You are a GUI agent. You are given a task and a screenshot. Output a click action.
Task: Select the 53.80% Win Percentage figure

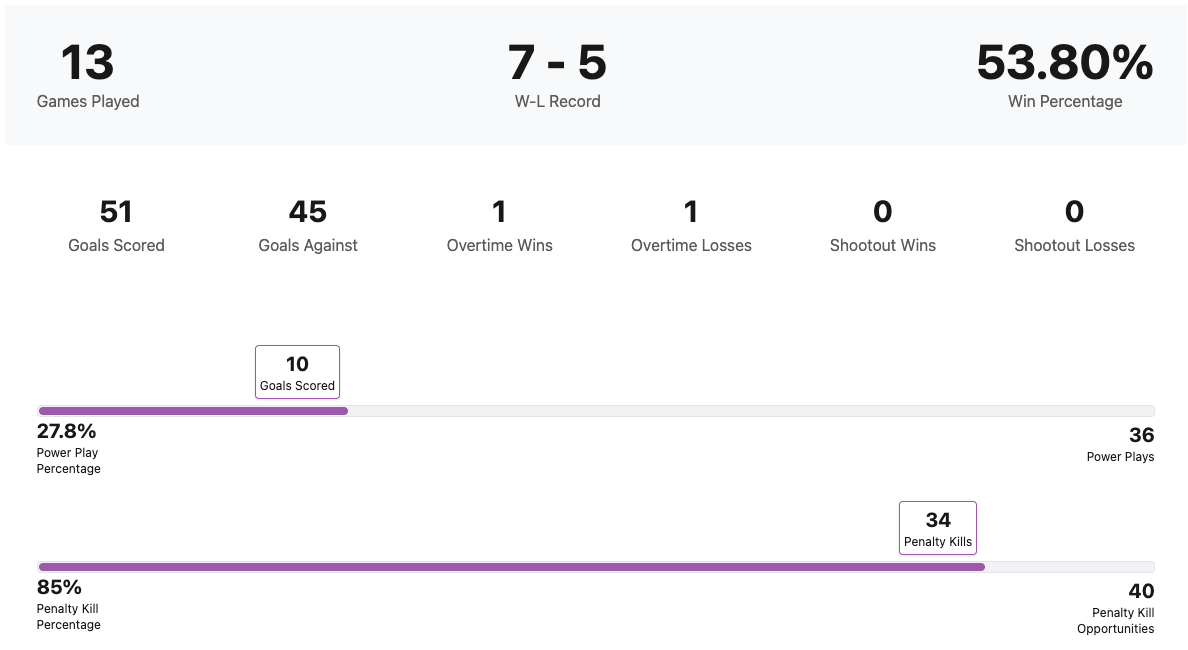(1064, 63)
